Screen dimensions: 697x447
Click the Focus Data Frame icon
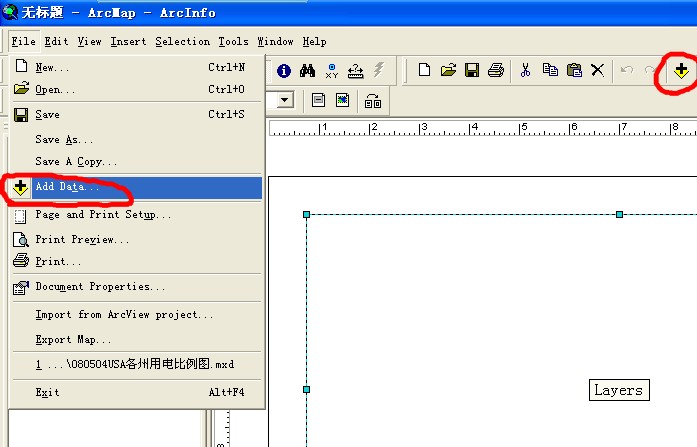[342, 100]
